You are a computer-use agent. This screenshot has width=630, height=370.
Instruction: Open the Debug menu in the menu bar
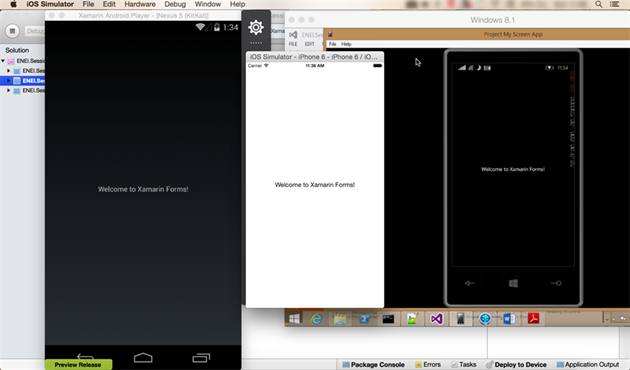[175, 4]
